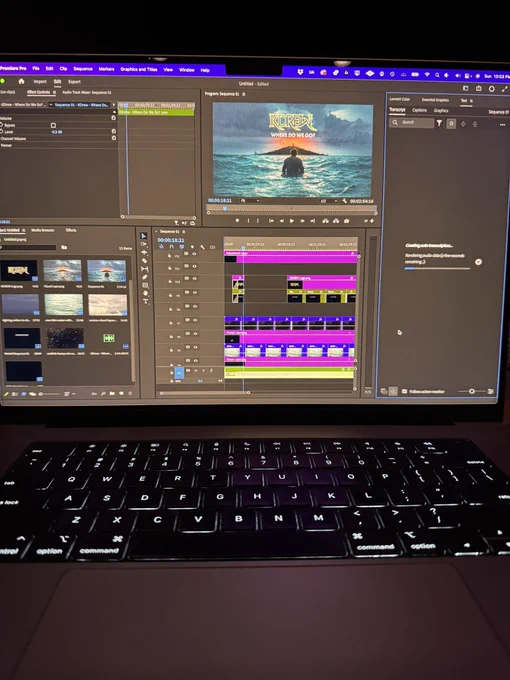The image size is (510, 680).
Task: Click the Add Marker icon in timeline header
Action: 192,247
